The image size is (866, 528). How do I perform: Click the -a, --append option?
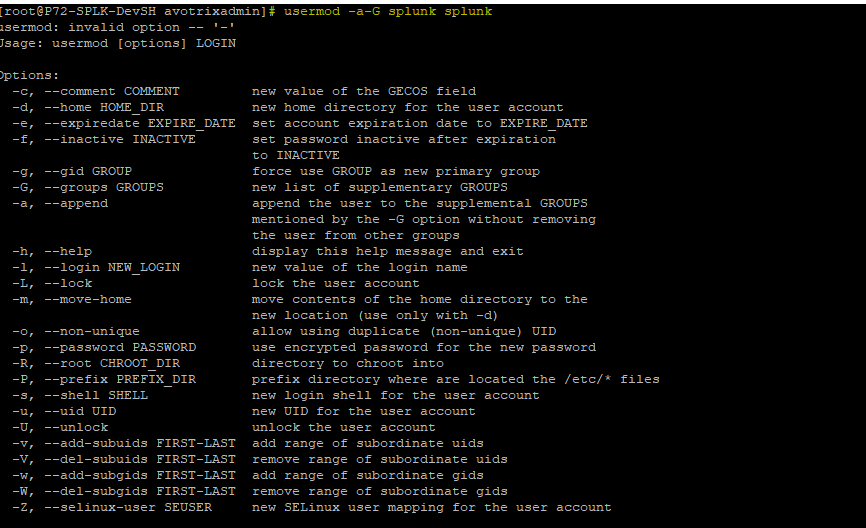click(x=60, y=204)
